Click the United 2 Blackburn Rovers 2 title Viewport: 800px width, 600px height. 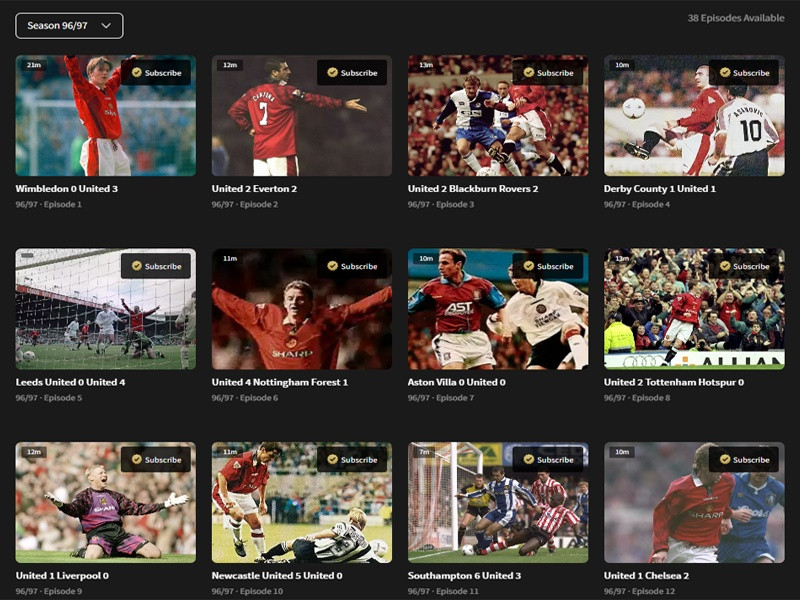473,189
